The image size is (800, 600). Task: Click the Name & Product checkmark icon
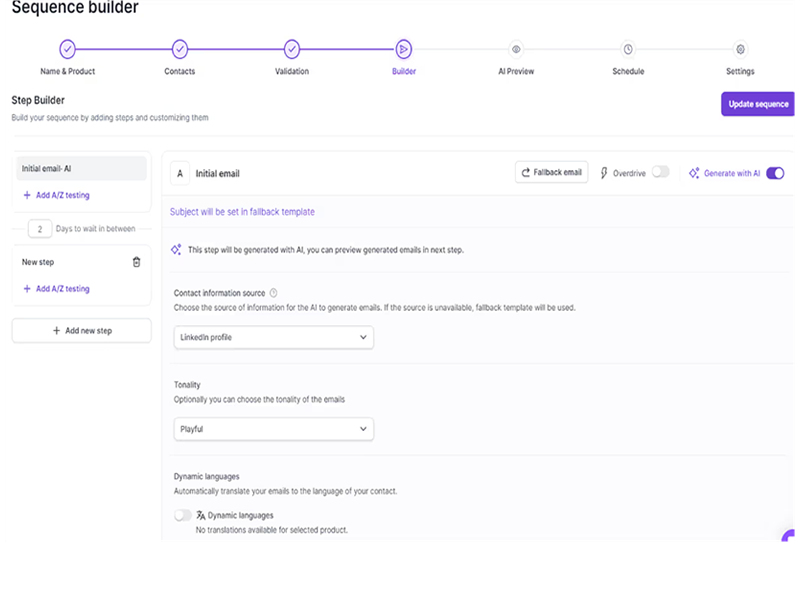coord(67,49)
